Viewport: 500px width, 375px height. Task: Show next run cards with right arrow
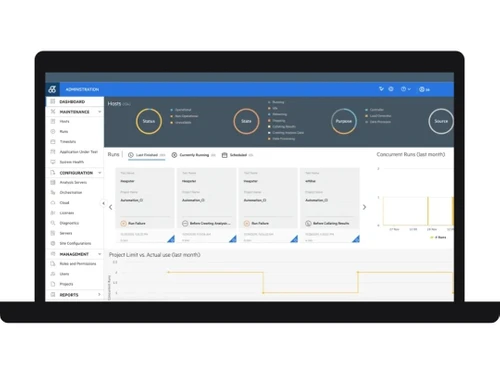click(x=364, y=207)
